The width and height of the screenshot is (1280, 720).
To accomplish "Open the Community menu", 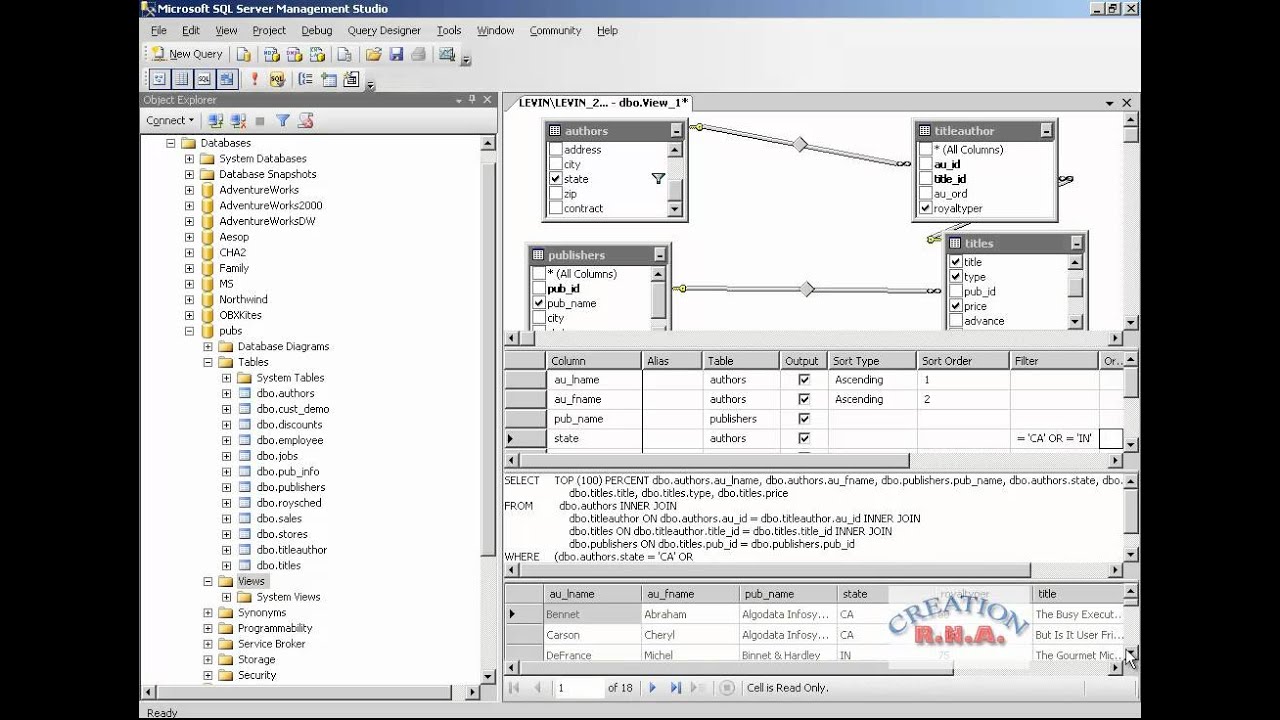I will pyautogui.click(x=555, y=31).
